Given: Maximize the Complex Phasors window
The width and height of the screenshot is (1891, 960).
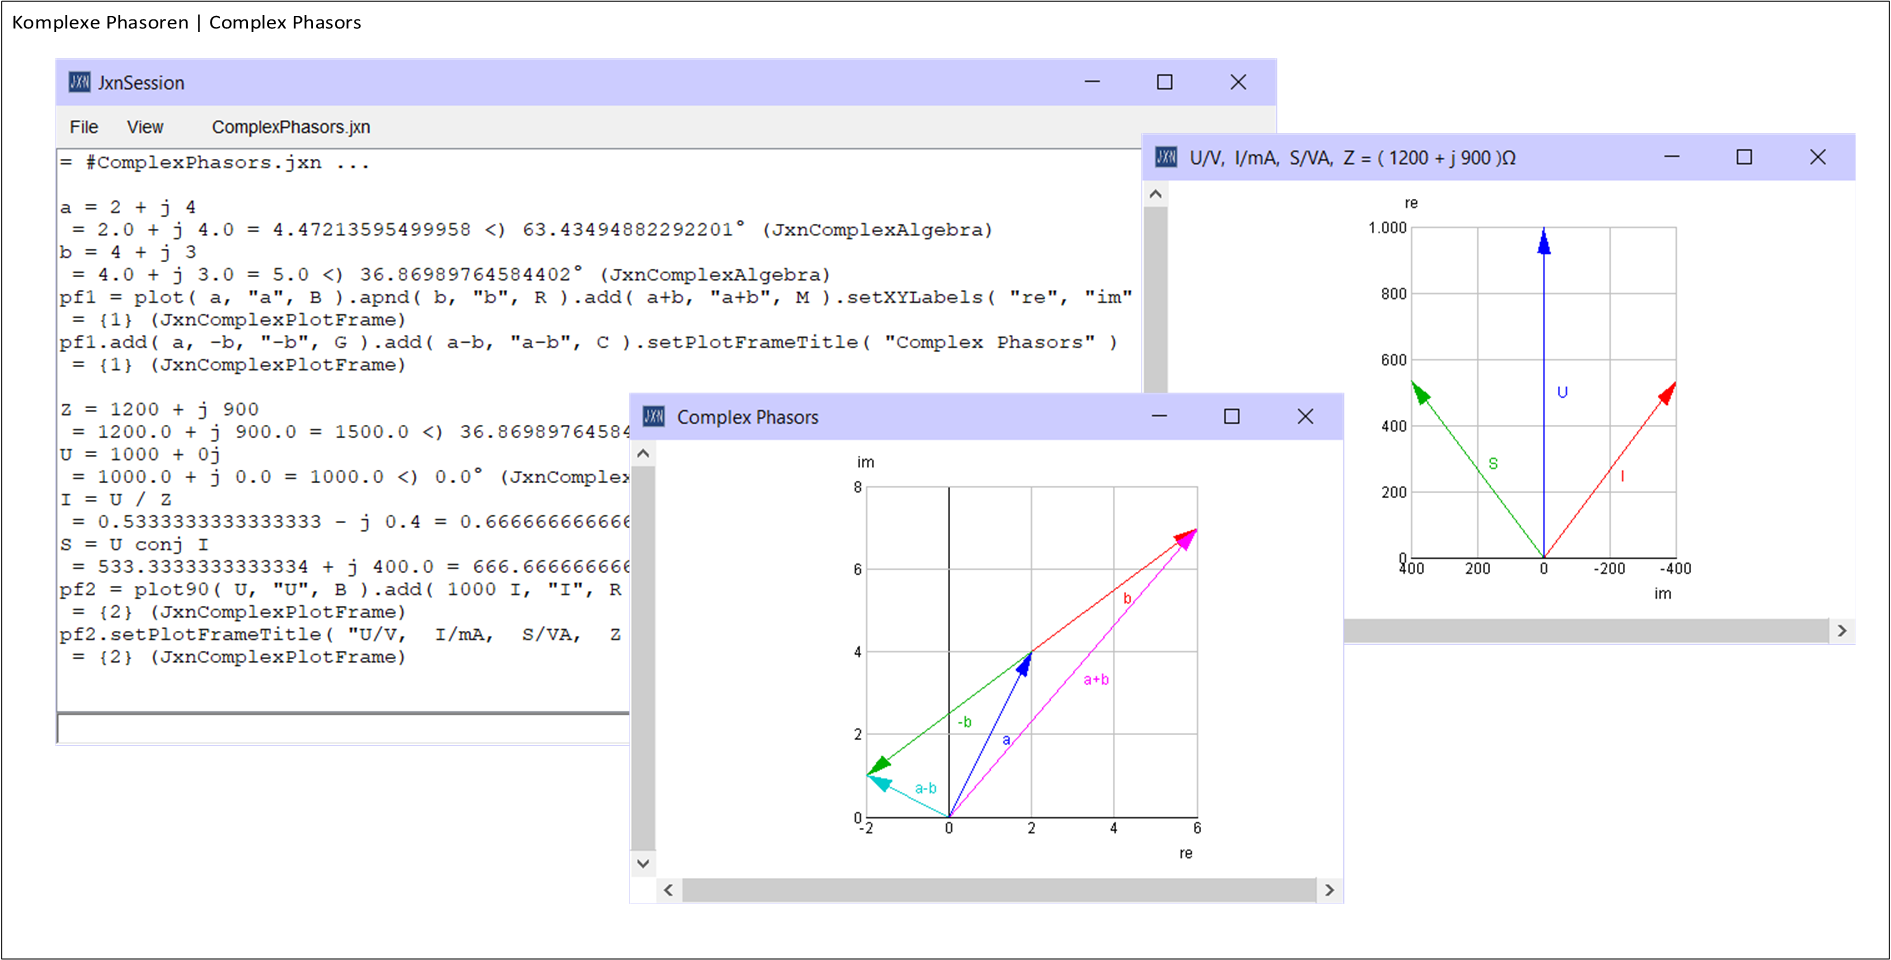Looking at the screenshot, I should click(x=1232, y=416).
